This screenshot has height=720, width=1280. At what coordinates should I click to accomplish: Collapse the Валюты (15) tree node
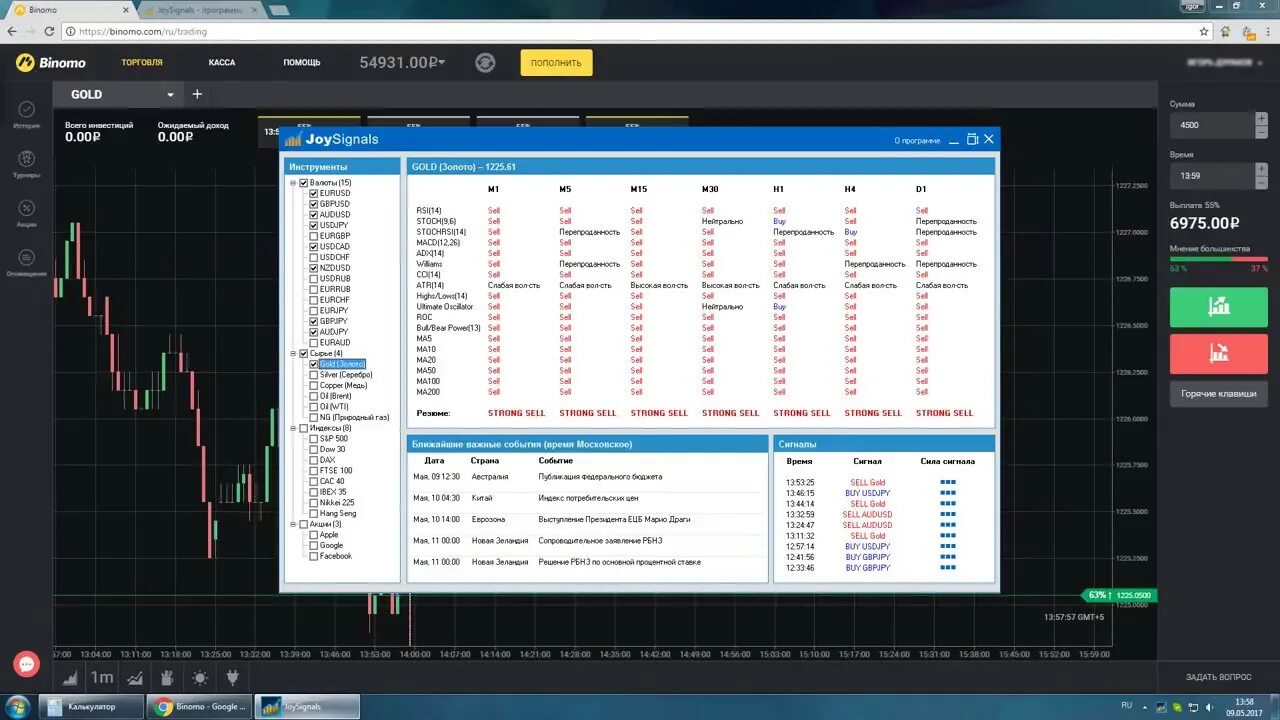(x=293, y=183)
